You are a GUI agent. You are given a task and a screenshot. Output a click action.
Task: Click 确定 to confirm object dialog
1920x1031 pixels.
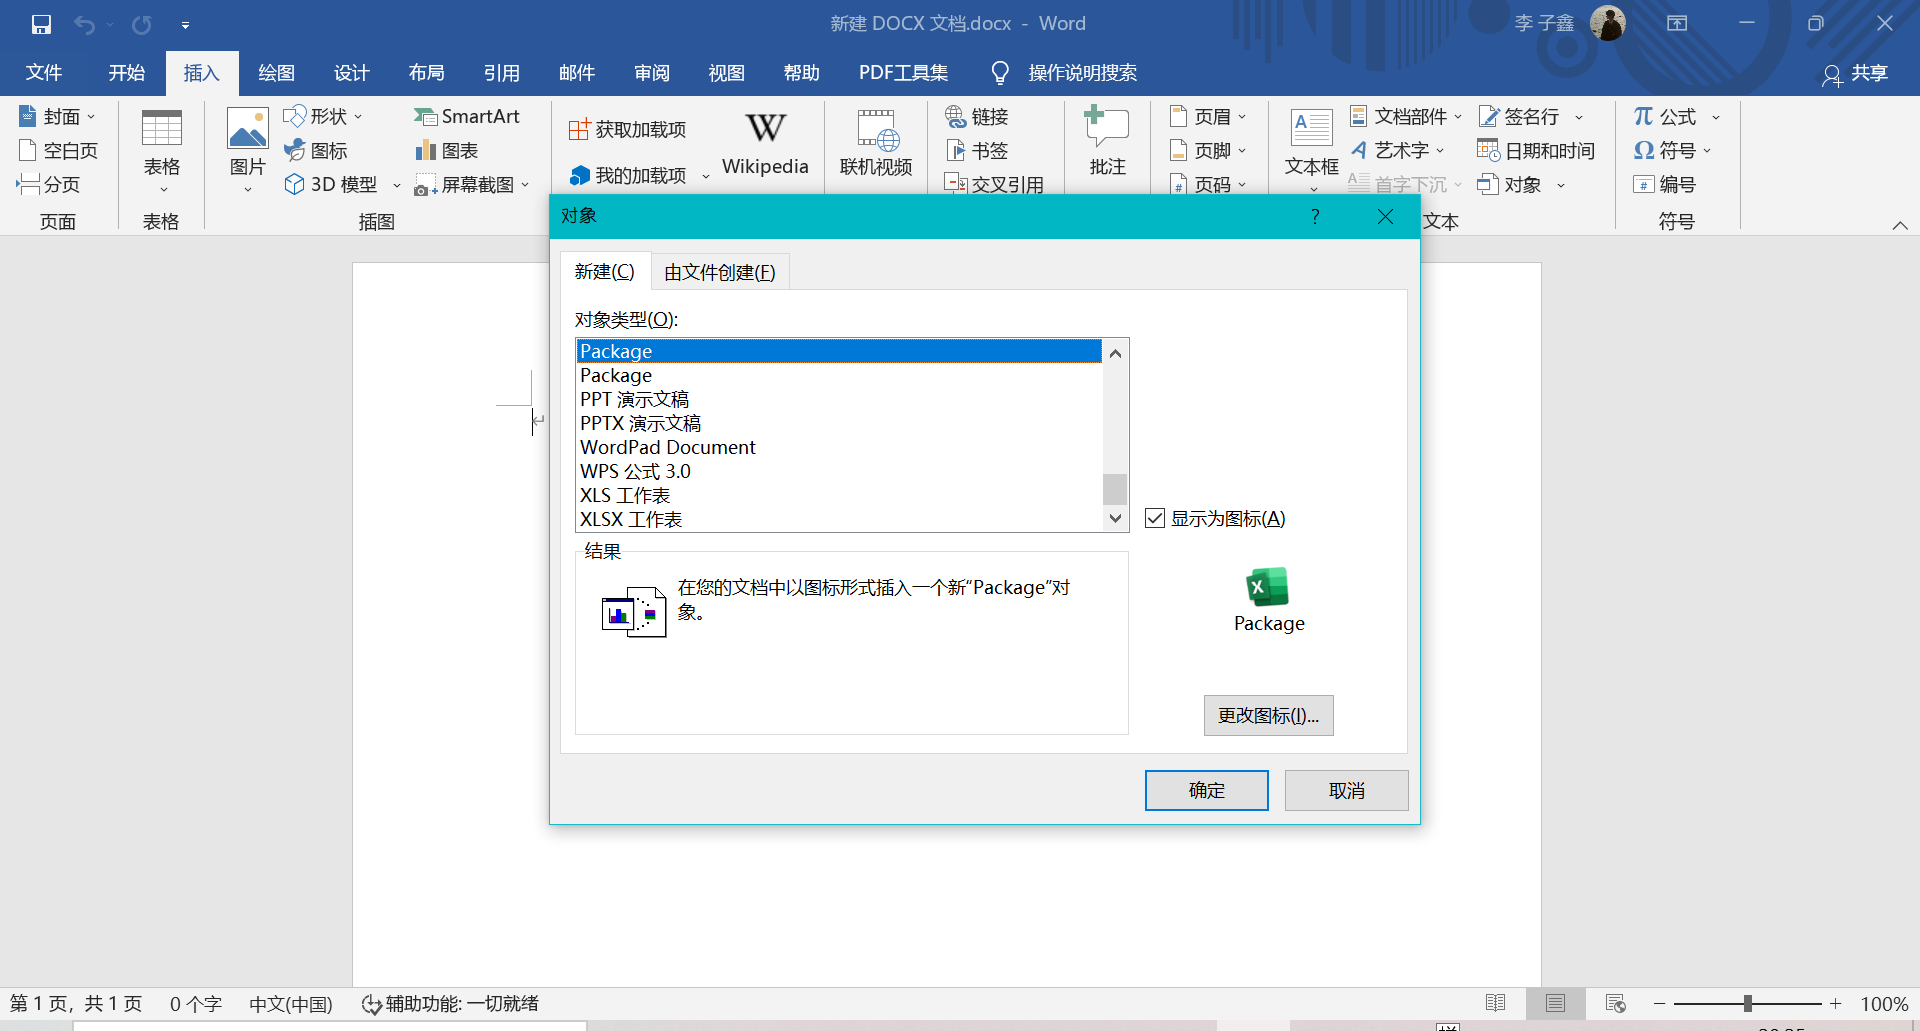[x=1206, y=790]
